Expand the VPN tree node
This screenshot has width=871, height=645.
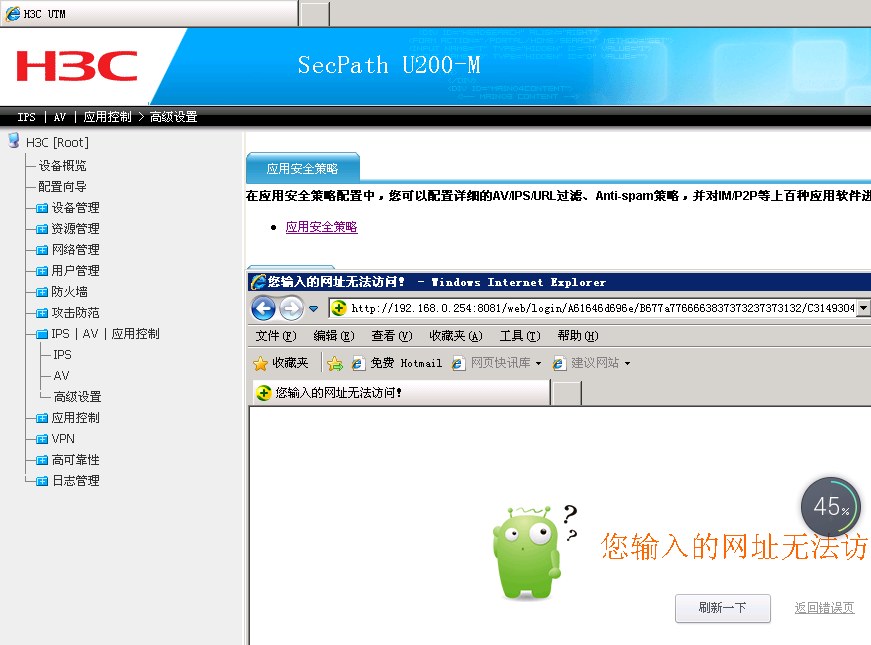coord(42,439)
